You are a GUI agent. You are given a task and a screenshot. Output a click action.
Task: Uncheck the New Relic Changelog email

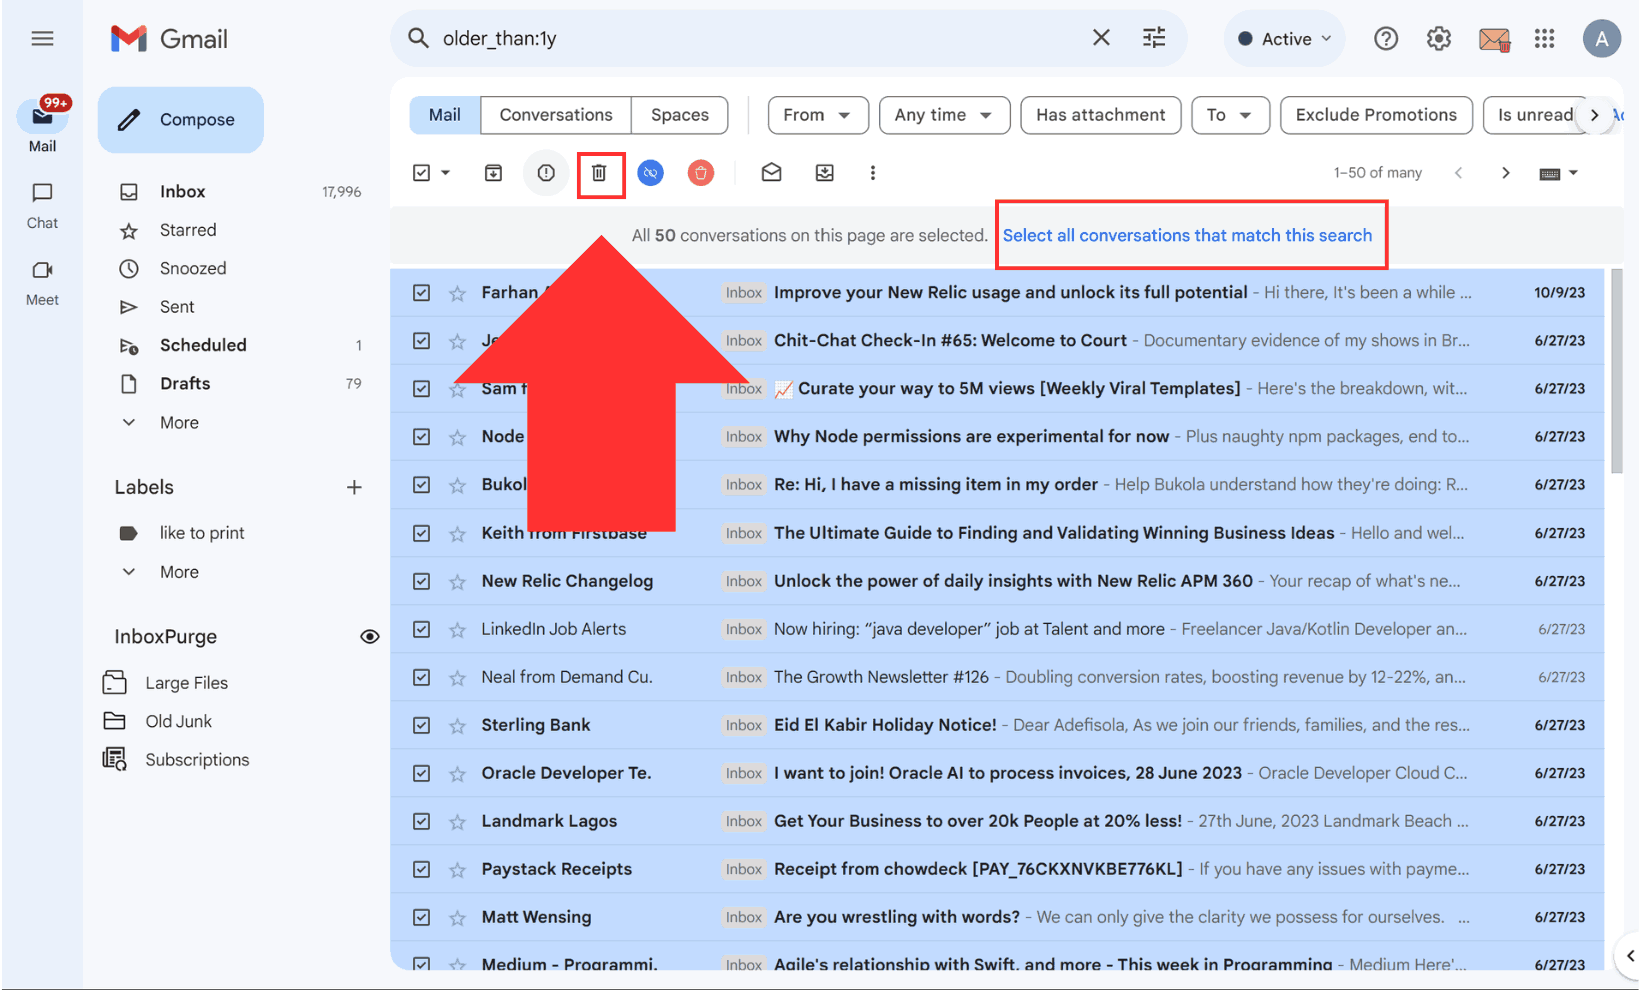tap(421, 581)
